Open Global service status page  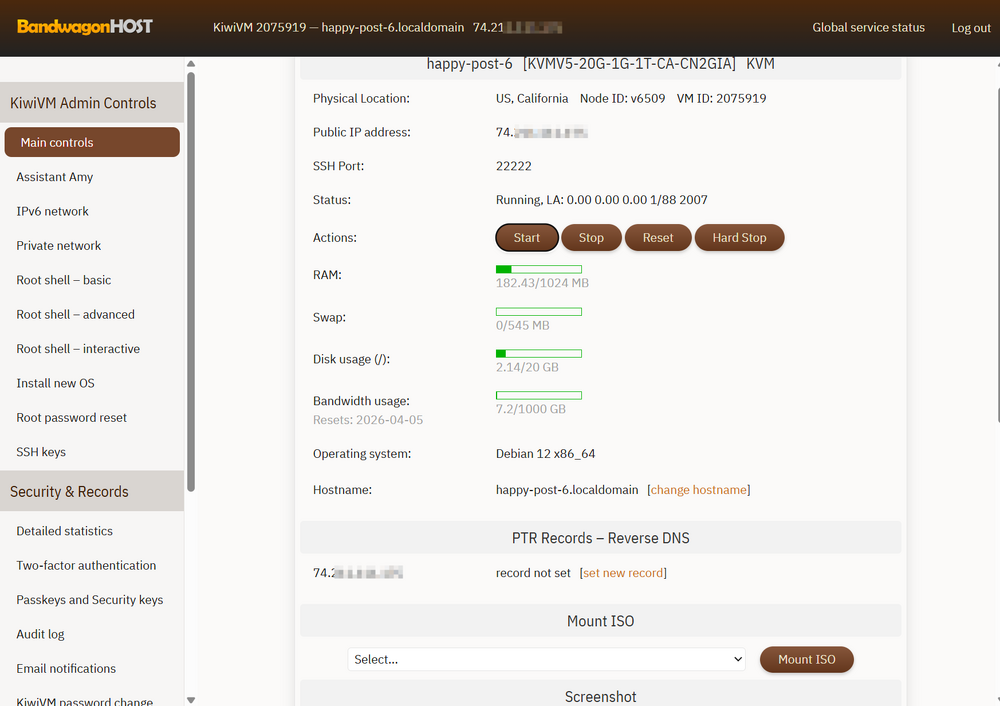coord(868,28)
